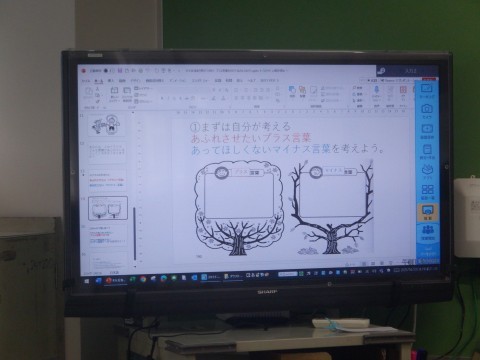Image resolution: width=480 pixels, height=360 pixels.
Task: Click the group people icon in blue sidebar
Action: [428, 230]
